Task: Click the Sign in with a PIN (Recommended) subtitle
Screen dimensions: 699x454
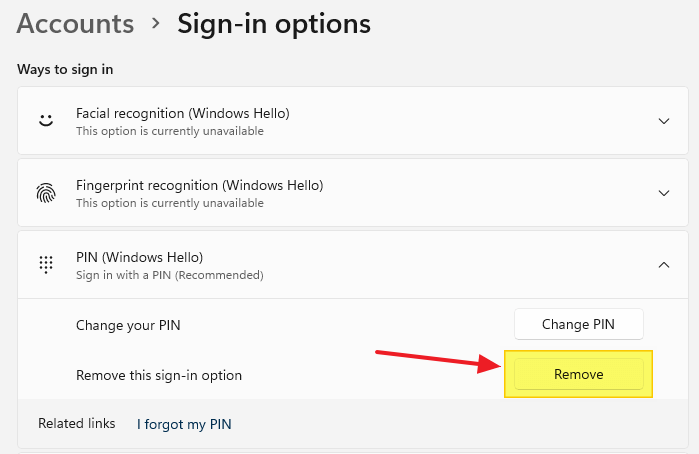Action: 169,274
